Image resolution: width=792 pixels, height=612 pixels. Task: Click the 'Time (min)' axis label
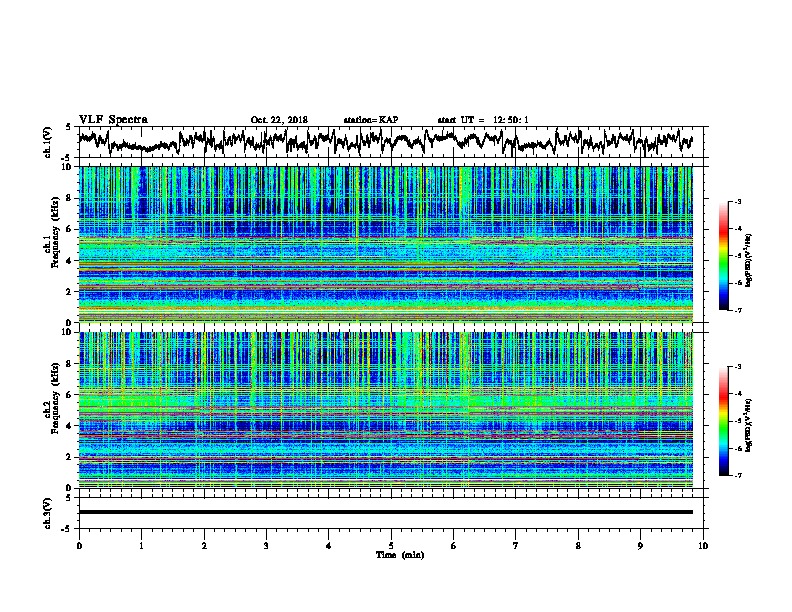coord(400,555)
